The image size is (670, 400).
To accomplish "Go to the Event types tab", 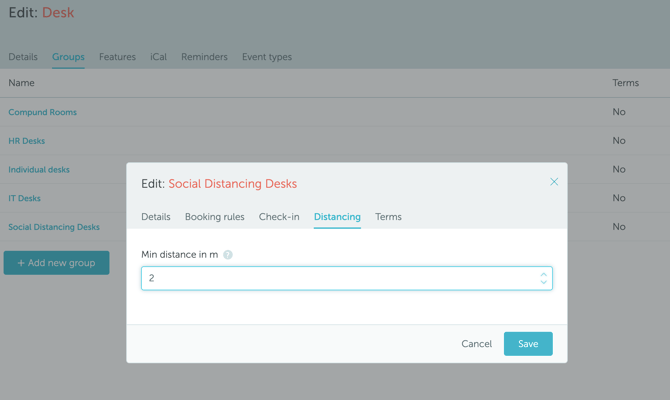I will click(x=267, y=57).
